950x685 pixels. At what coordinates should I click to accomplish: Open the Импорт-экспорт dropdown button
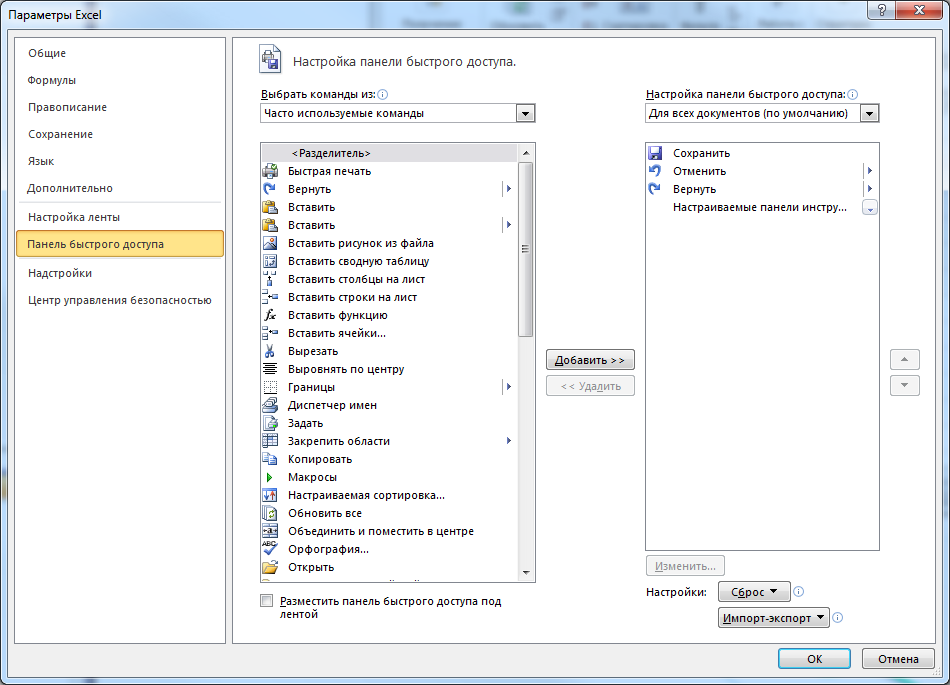(x=774, y=618)
